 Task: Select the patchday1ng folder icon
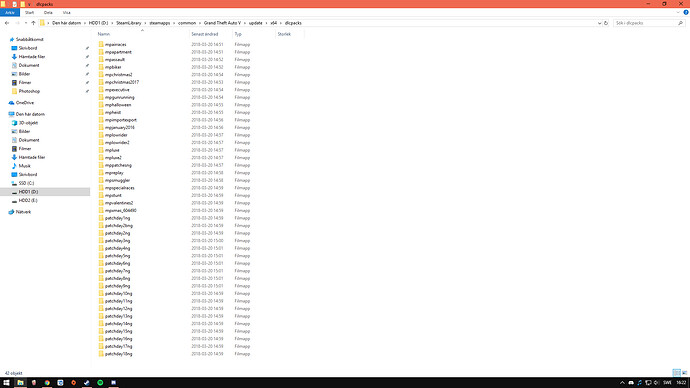(x=101, y=218)
